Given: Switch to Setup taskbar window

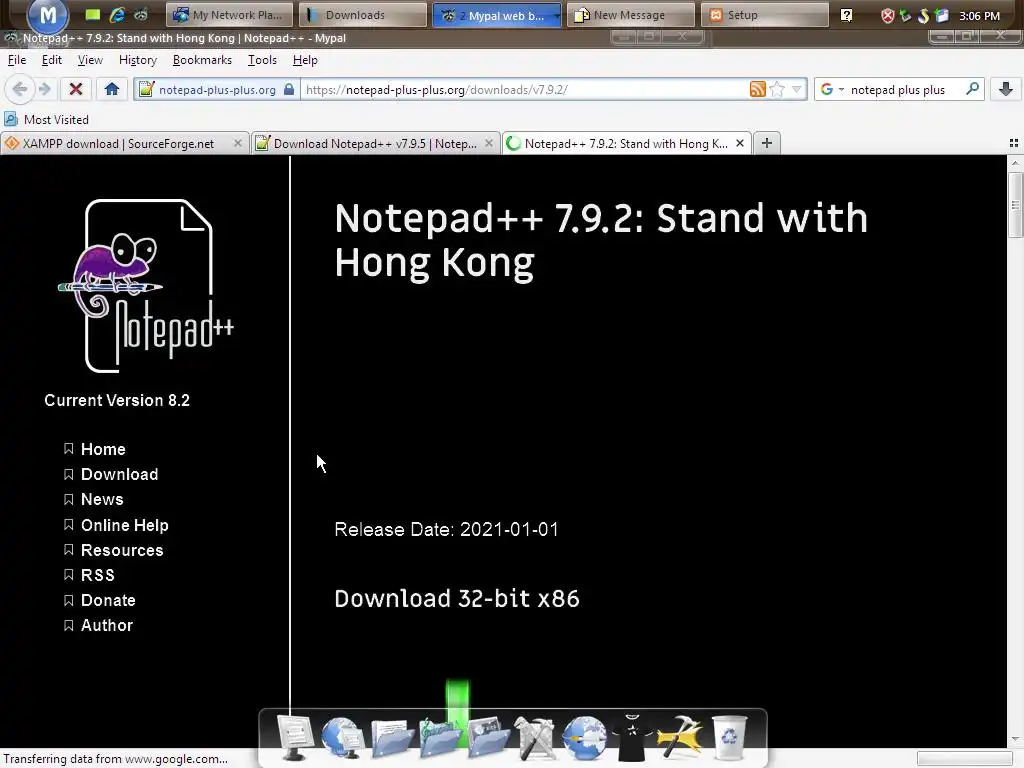Looking at the screenshot, I should [764, 15].
